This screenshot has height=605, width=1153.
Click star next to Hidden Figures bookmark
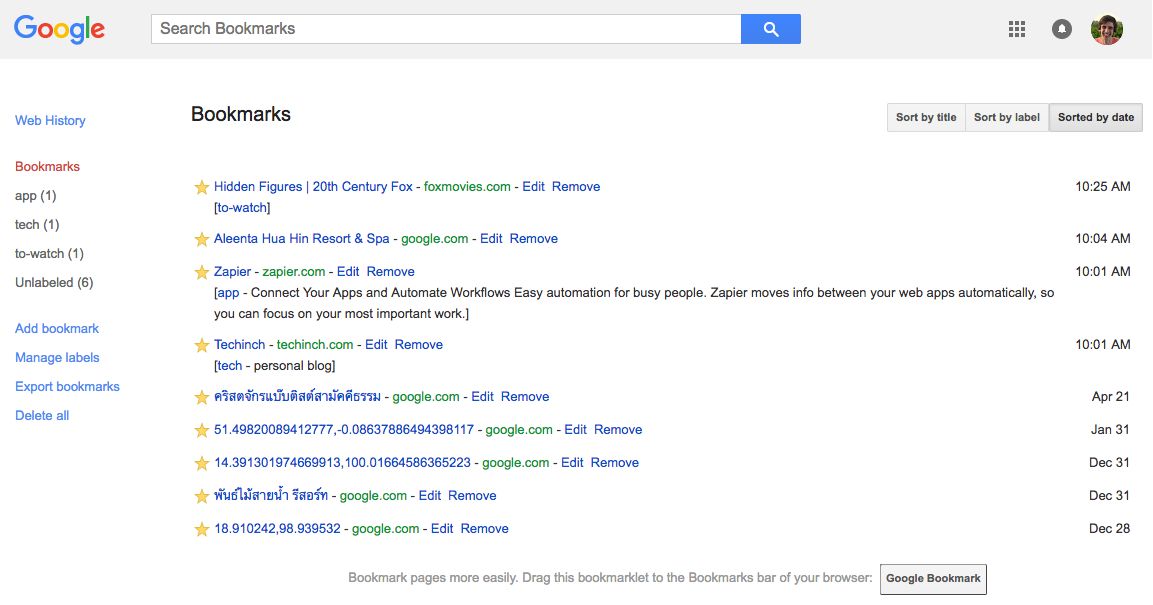202,187
